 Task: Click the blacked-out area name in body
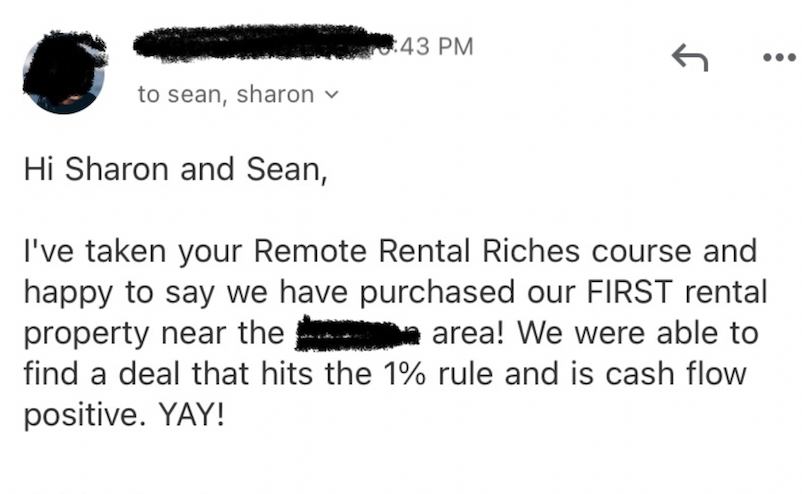coord(358,333)
